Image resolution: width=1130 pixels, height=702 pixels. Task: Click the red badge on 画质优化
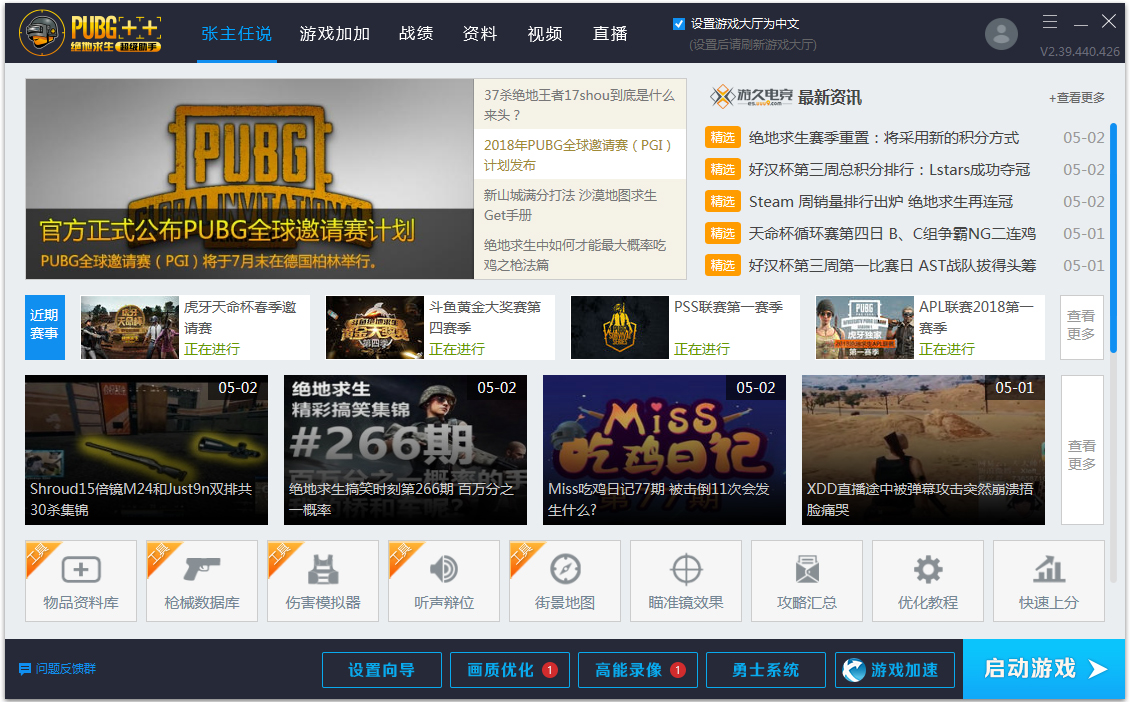click(550, 670)
